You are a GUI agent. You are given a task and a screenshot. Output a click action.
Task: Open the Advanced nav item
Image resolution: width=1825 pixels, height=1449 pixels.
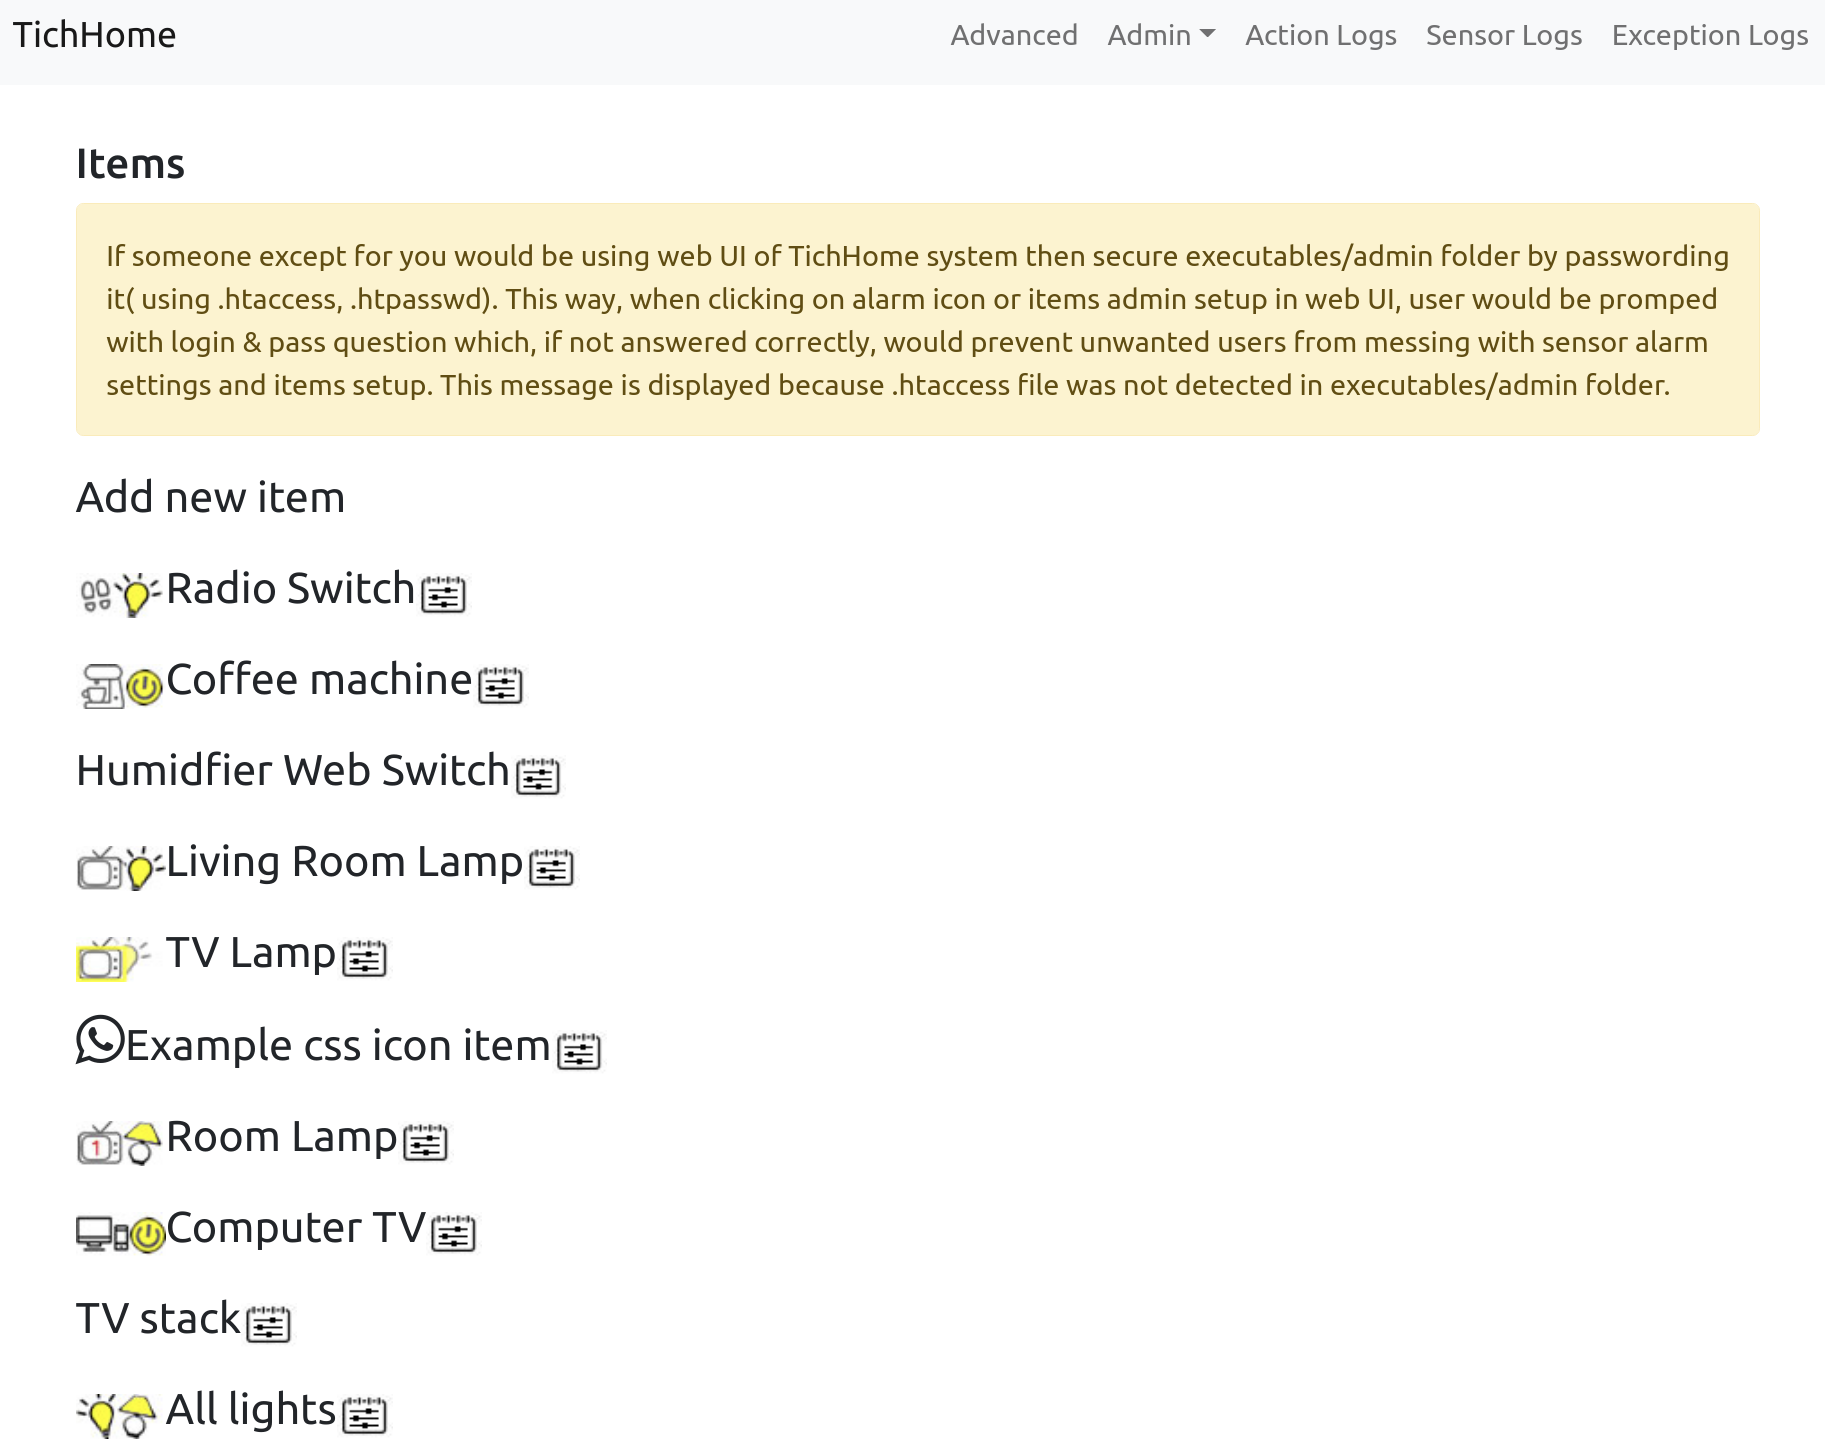click(x=1013, y=36)
